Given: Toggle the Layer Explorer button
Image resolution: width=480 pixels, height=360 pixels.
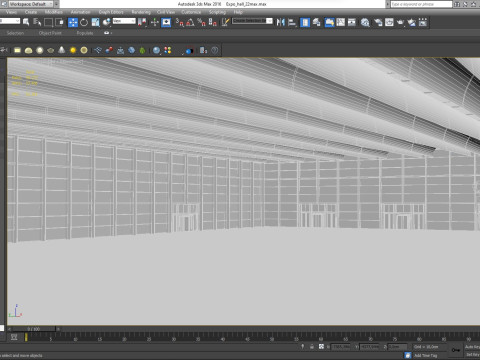Looking at the screenshot, I should (316, 22).
